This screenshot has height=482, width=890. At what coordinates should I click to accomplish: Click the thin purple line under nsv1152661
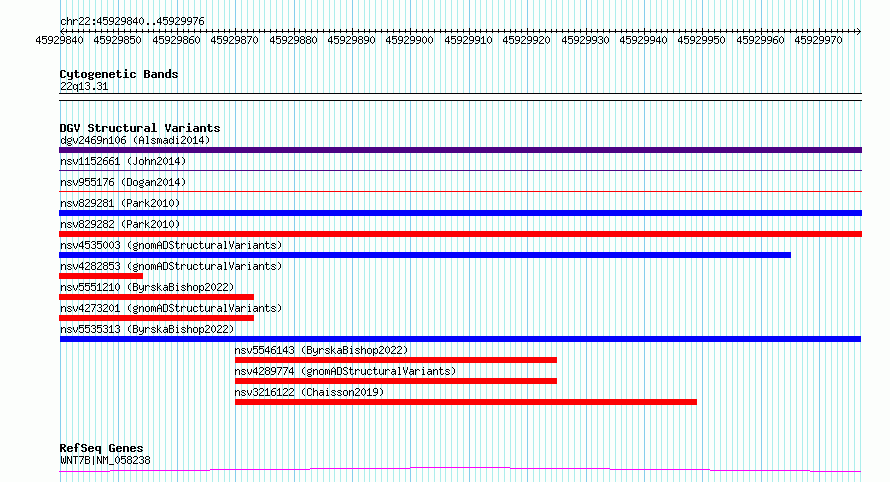click(x=460, y=170)
